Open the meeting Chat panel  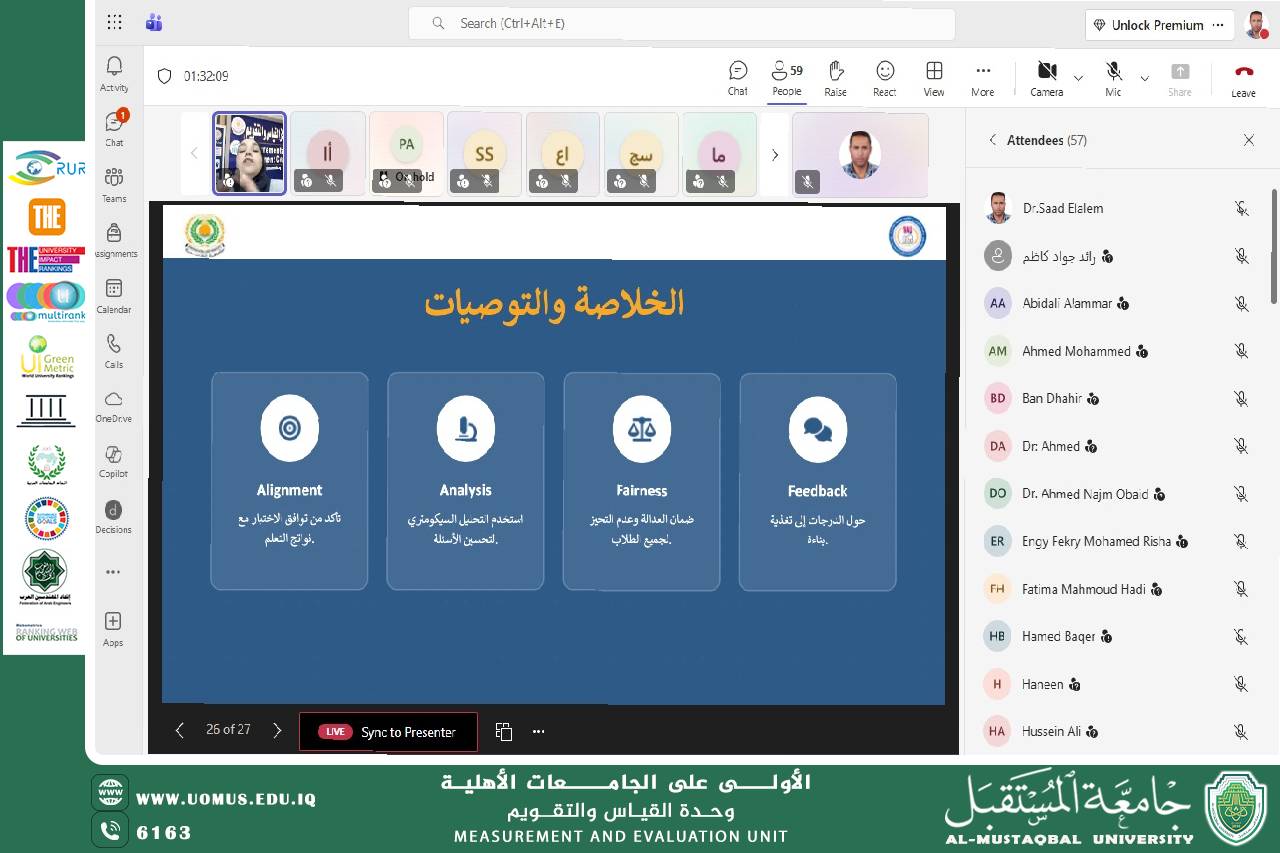point(738,78)
